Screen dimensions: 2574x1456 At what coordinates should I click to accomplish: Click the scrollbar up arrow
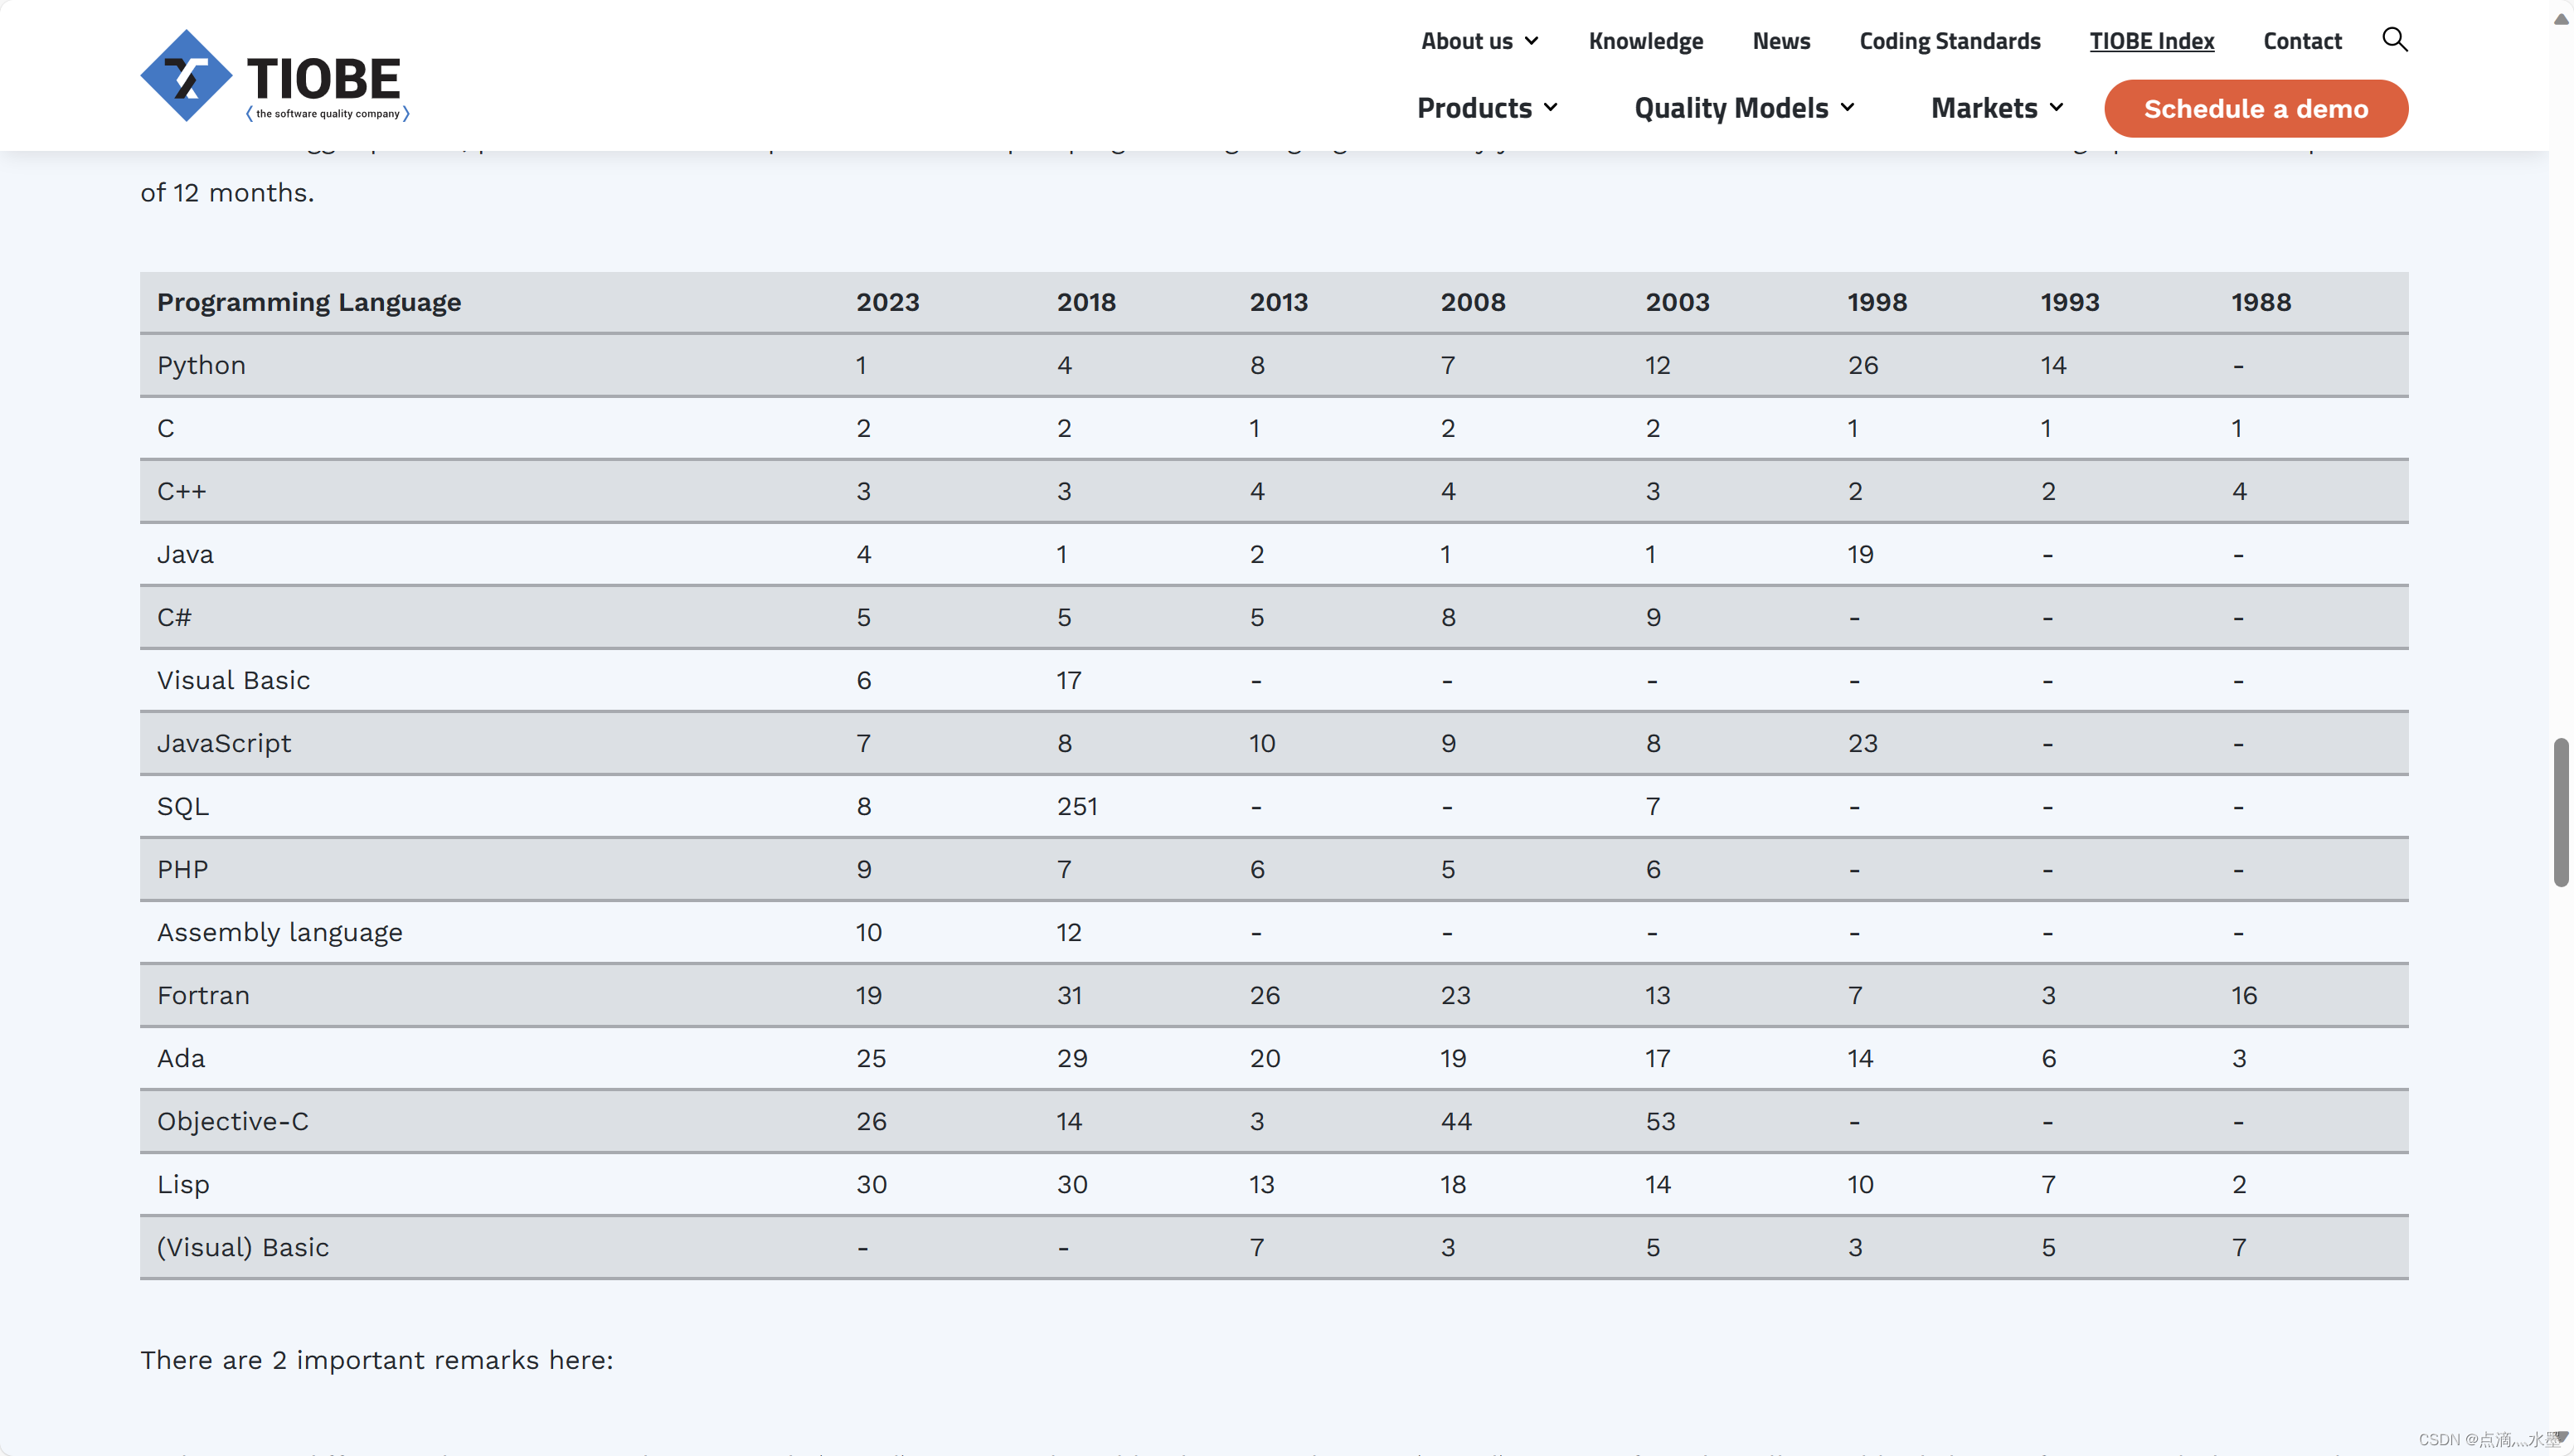(x=2560, y=18)
